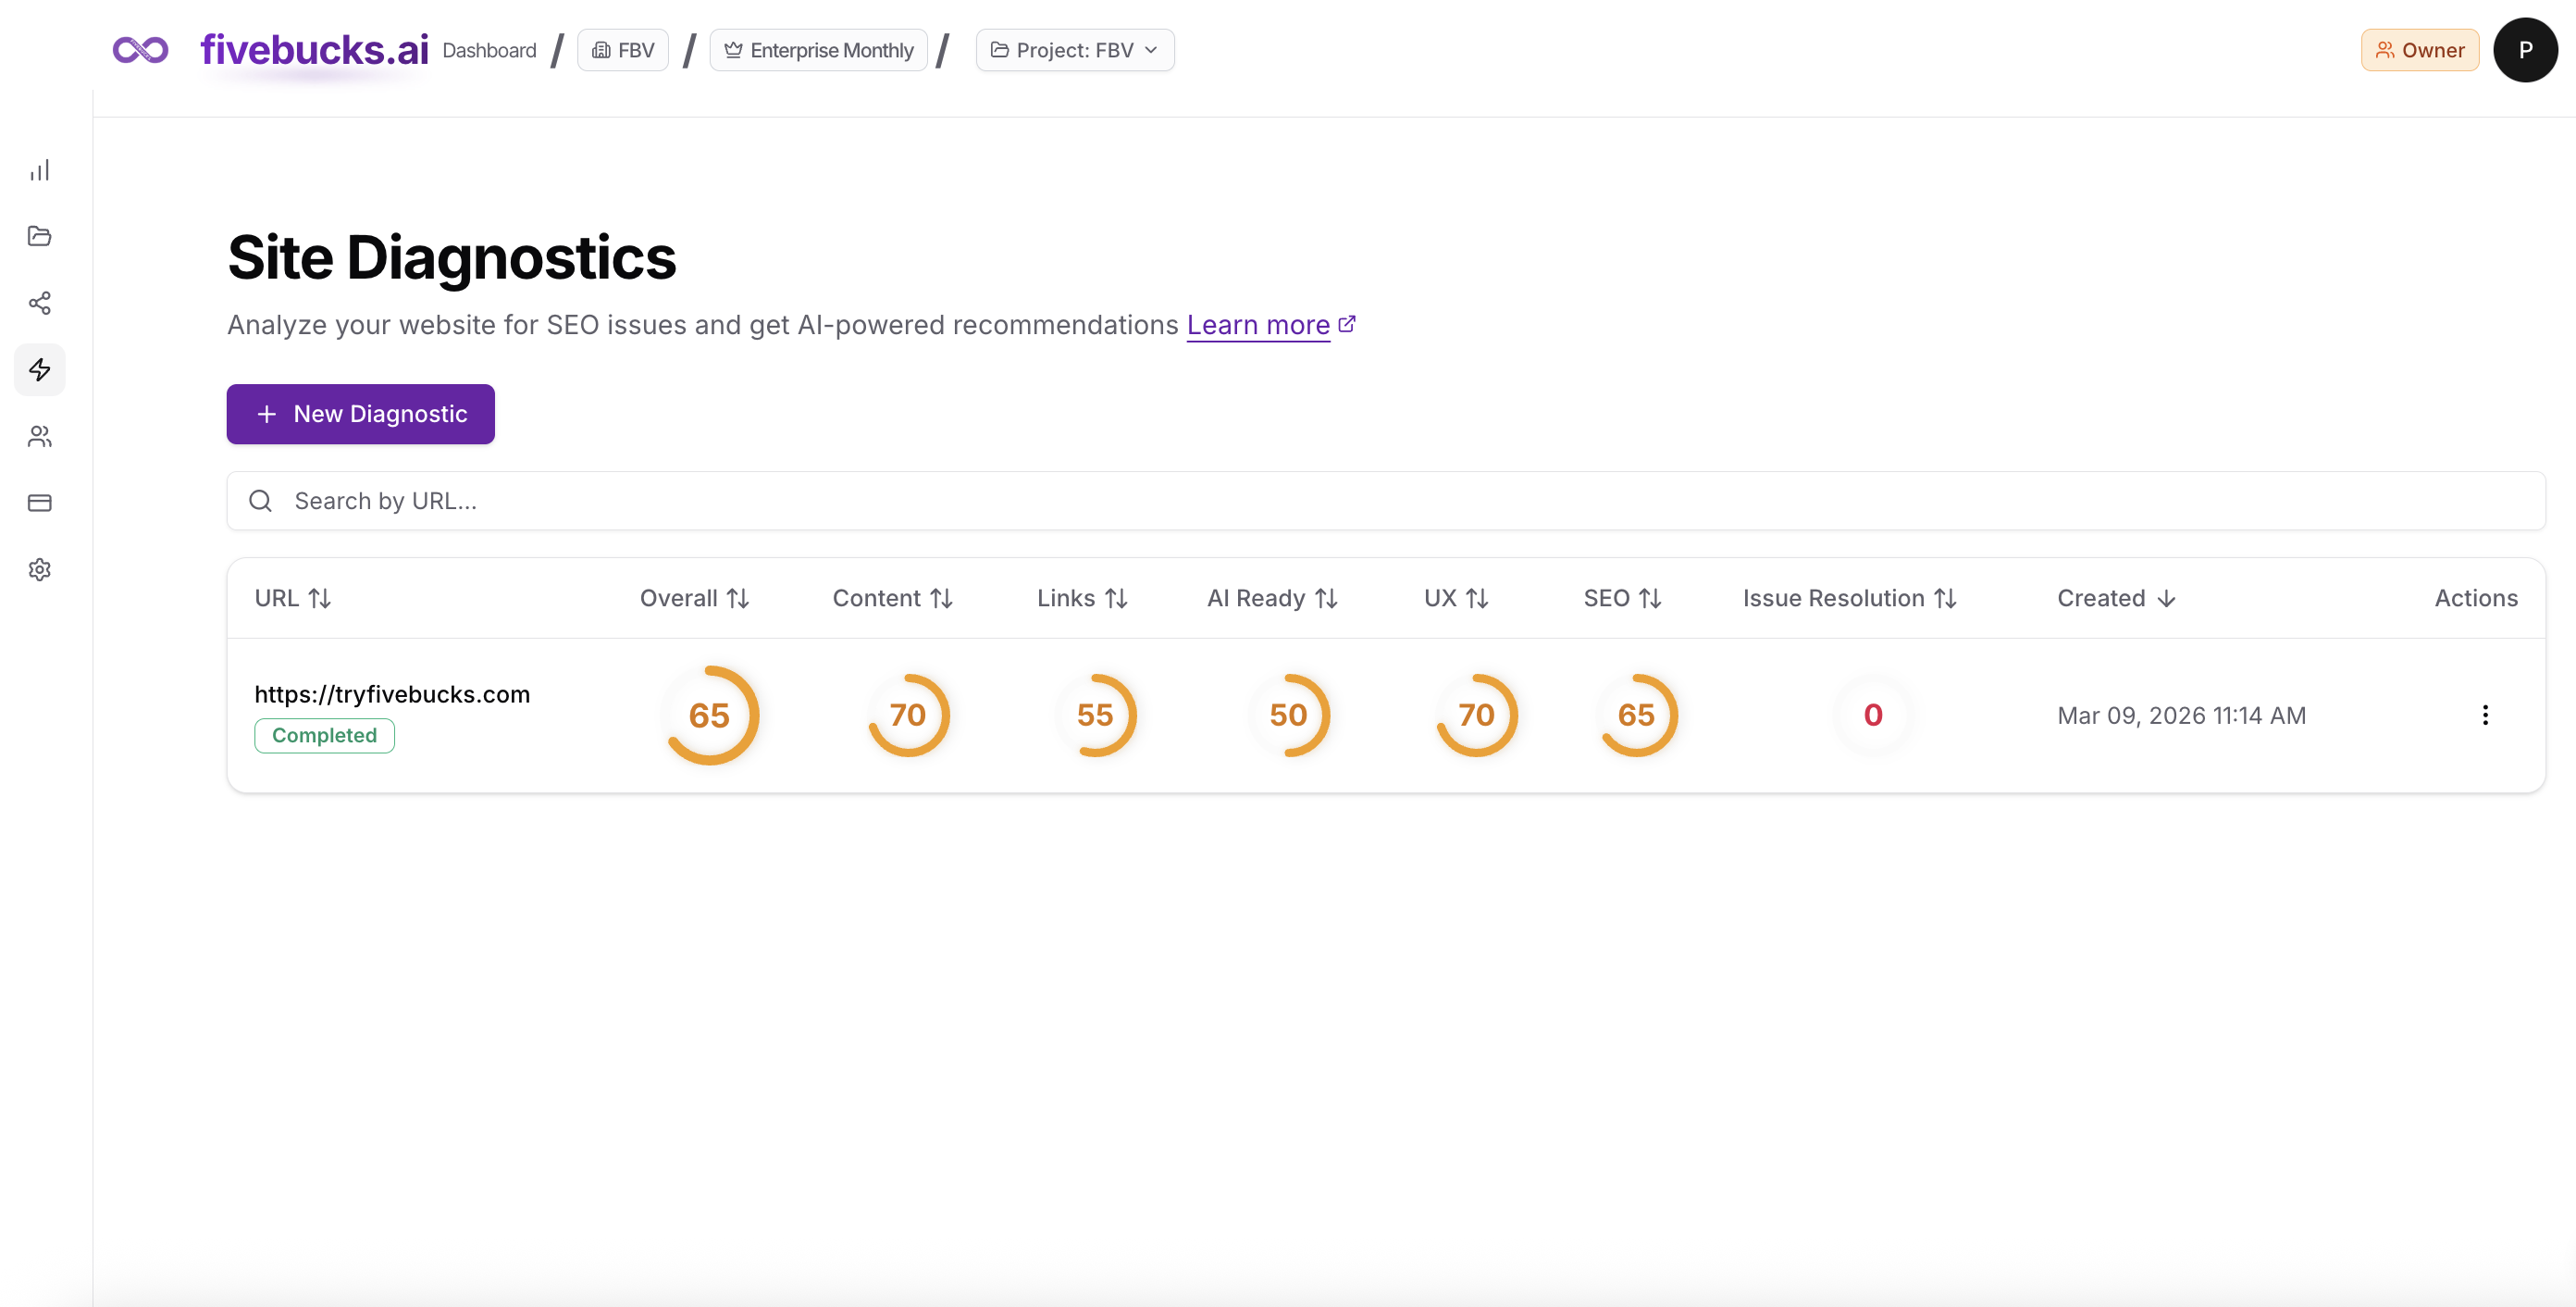This screenshot has height=1307, width=2576.
Task: Open the analytics bar chart sidebar icon
Action: click(39, 171)
